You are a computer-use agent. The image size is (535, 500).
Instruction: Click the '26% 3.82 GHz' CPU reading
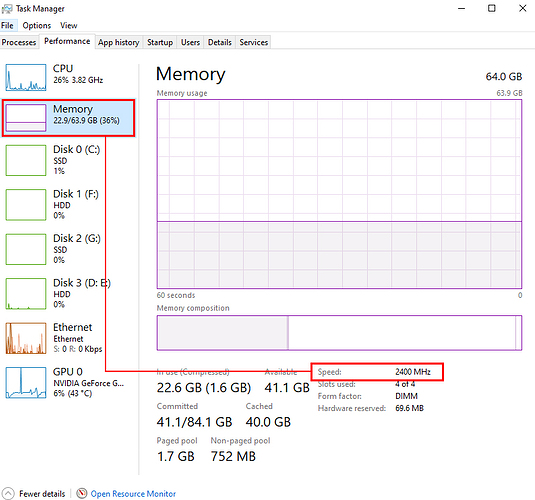(78, 80)
